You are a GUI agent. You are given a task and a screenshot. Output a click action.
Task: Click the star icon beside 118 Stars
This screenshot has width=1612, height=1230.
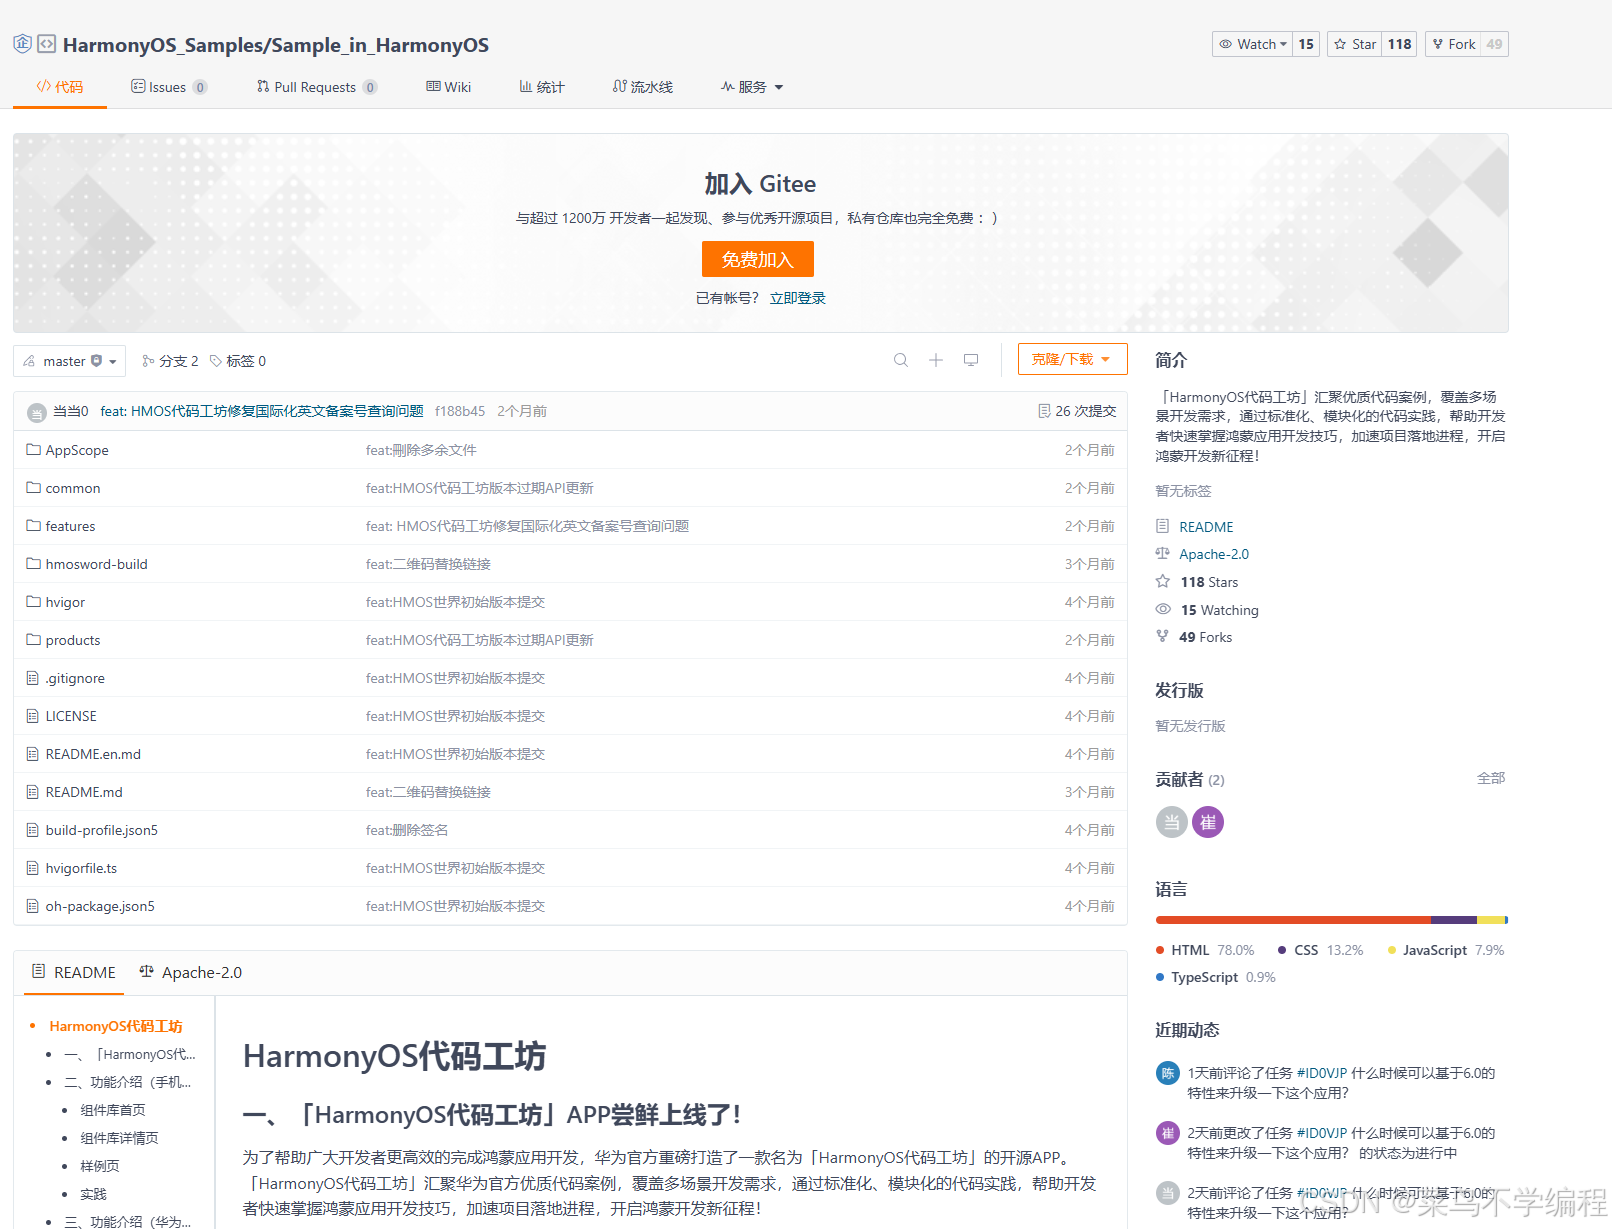[x=1162, y=581]
